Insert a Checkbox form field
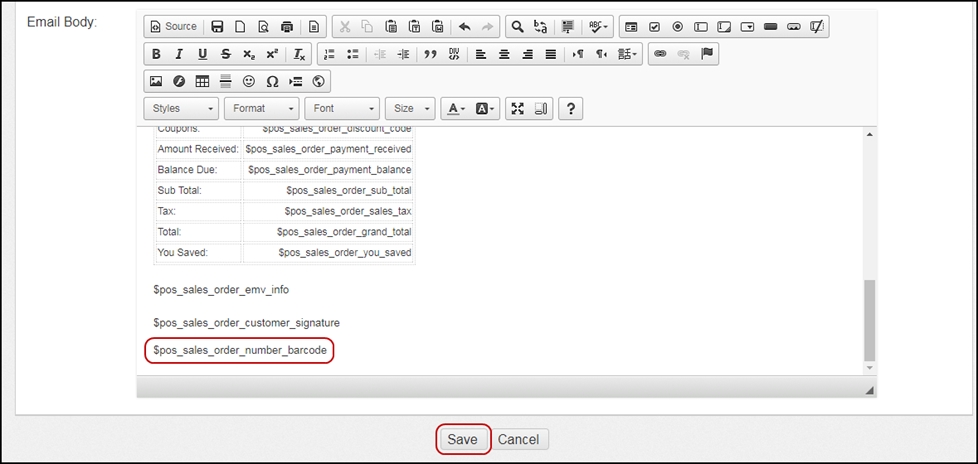This screenshot has width=978, height=464. [654, 27]
